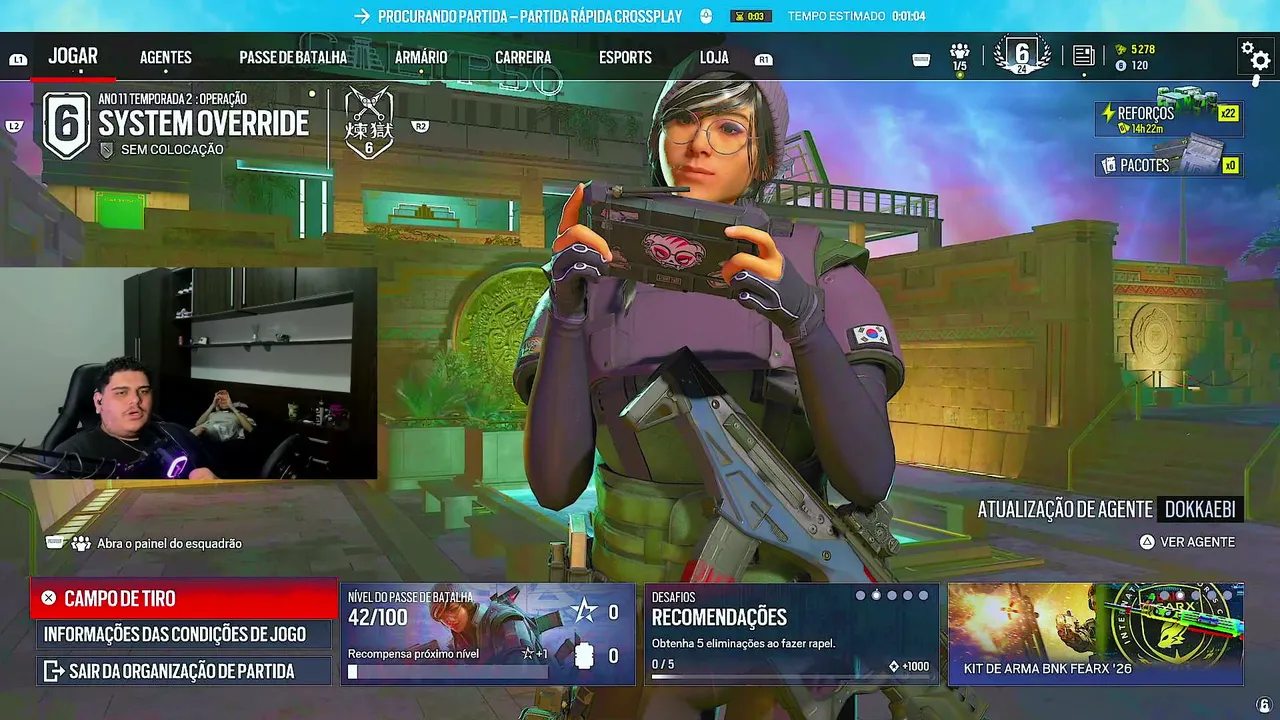Open the Esports tab
This screenshot has height=720, width=1280.
click(x=625, y=58)
